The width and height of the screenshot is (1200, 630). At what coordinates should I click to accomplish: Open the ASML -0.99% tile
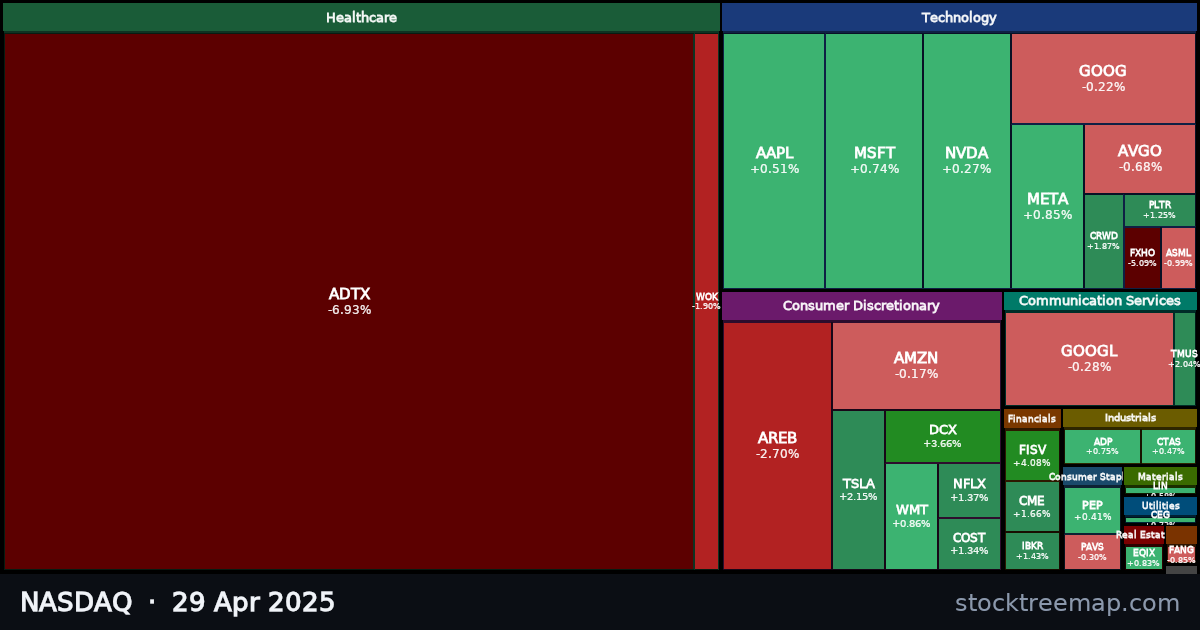pos(1178,258)
